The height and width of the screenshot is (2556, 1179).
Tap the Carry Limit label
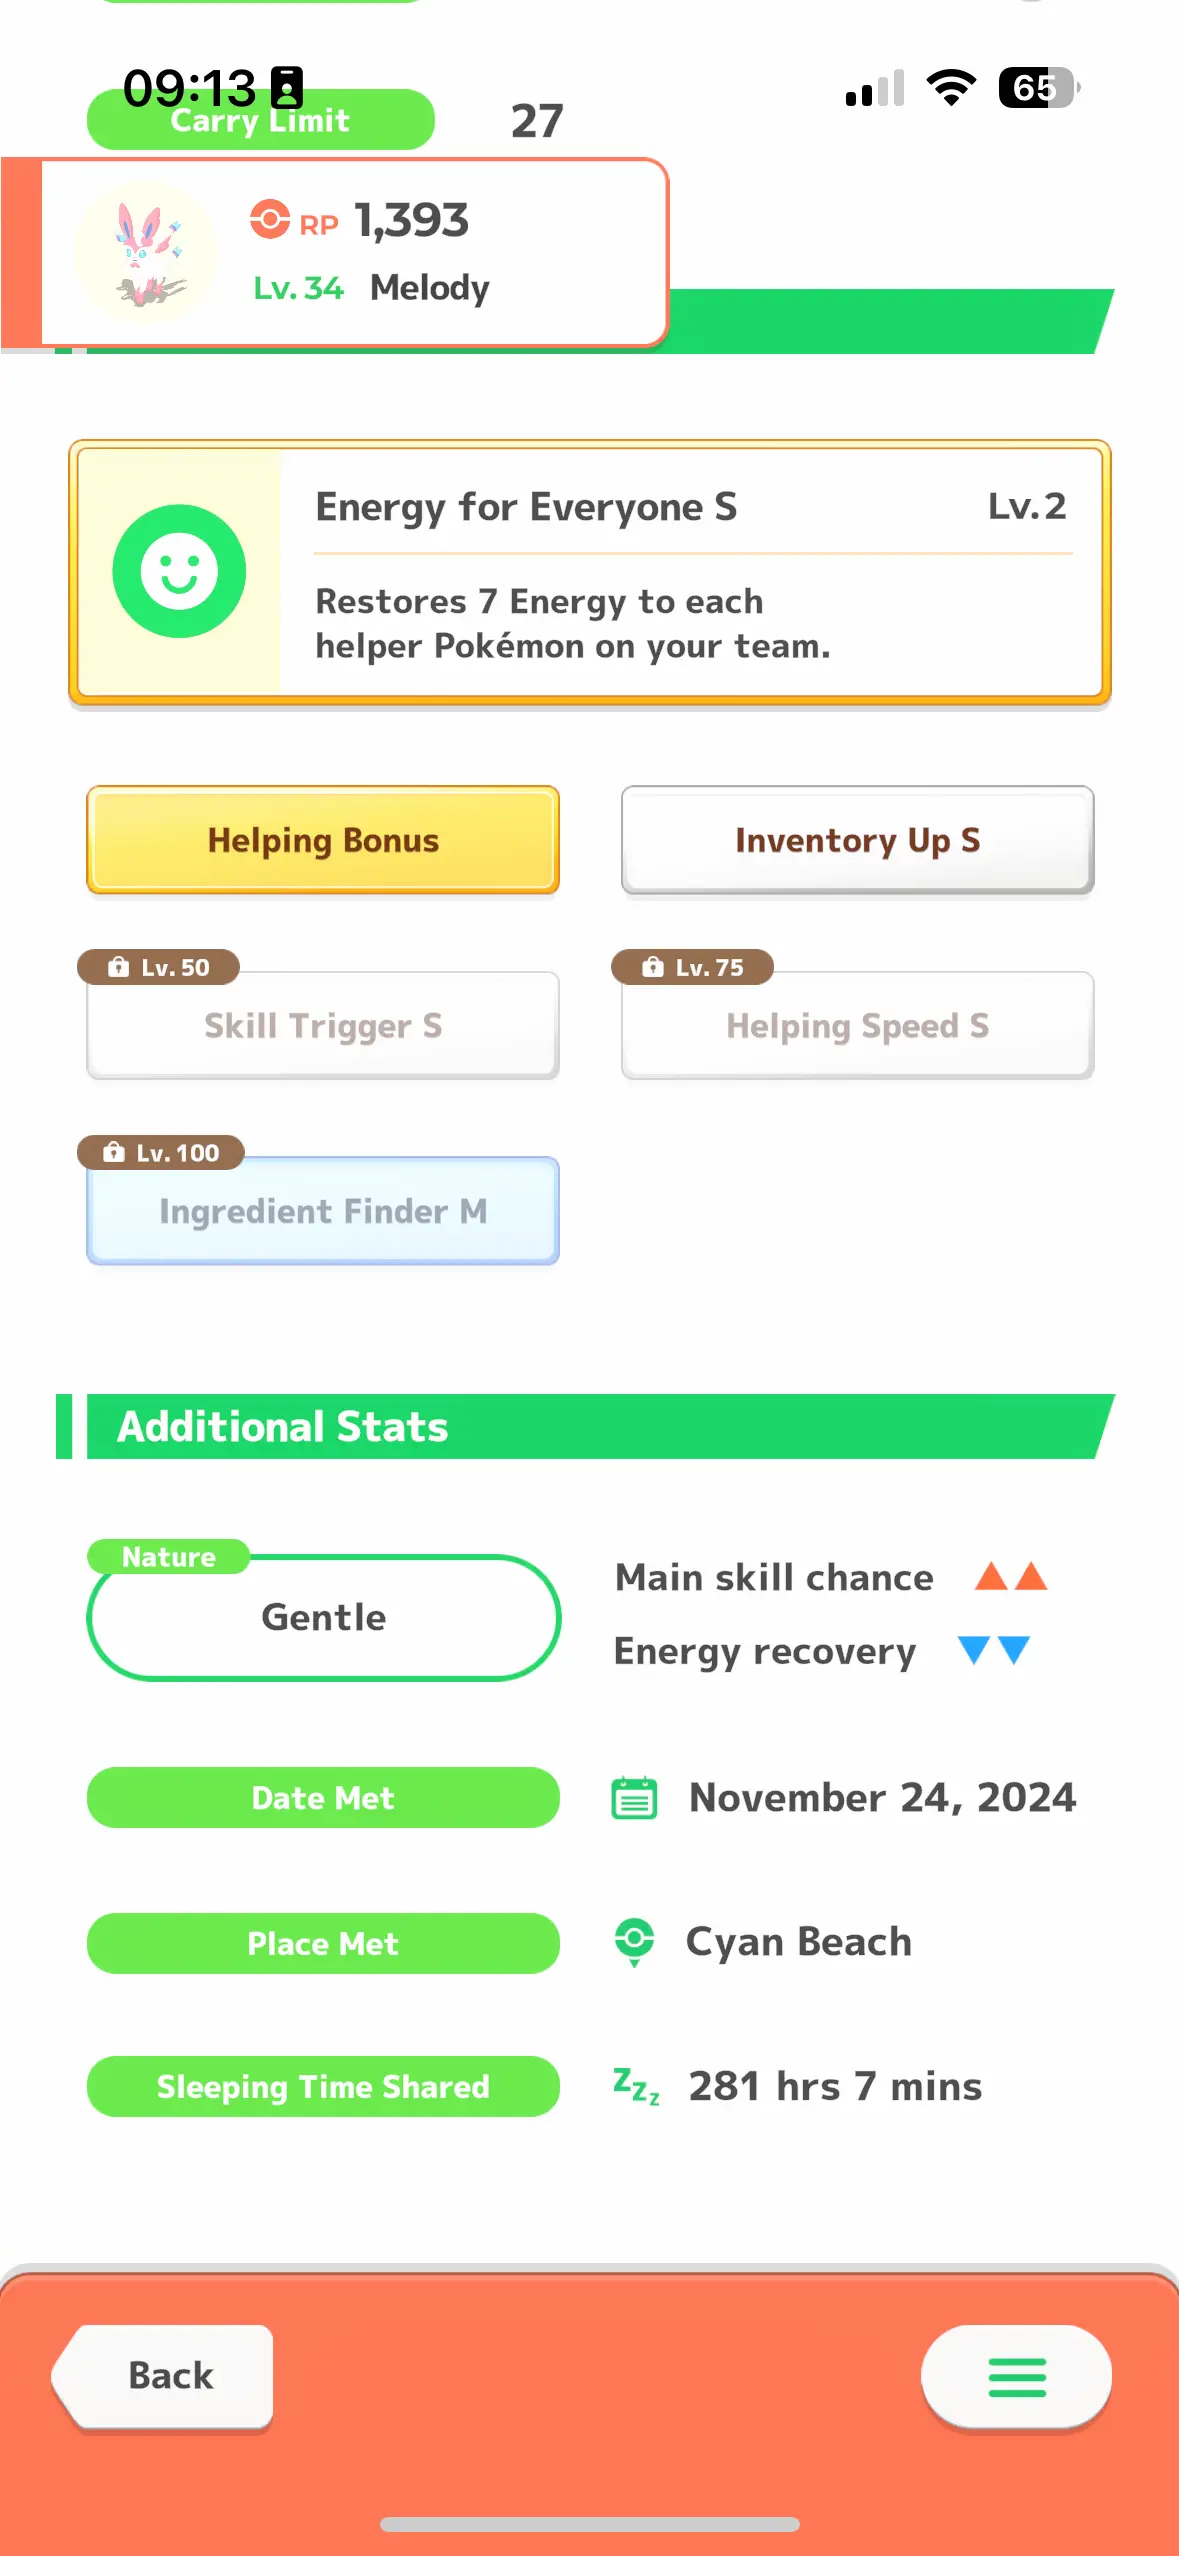[x=261, y=121]
